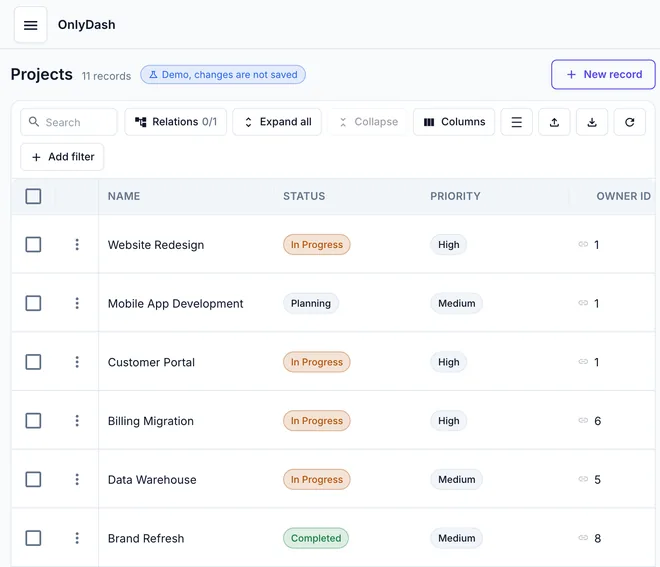Click the density rows icon button

click(516, 122)
